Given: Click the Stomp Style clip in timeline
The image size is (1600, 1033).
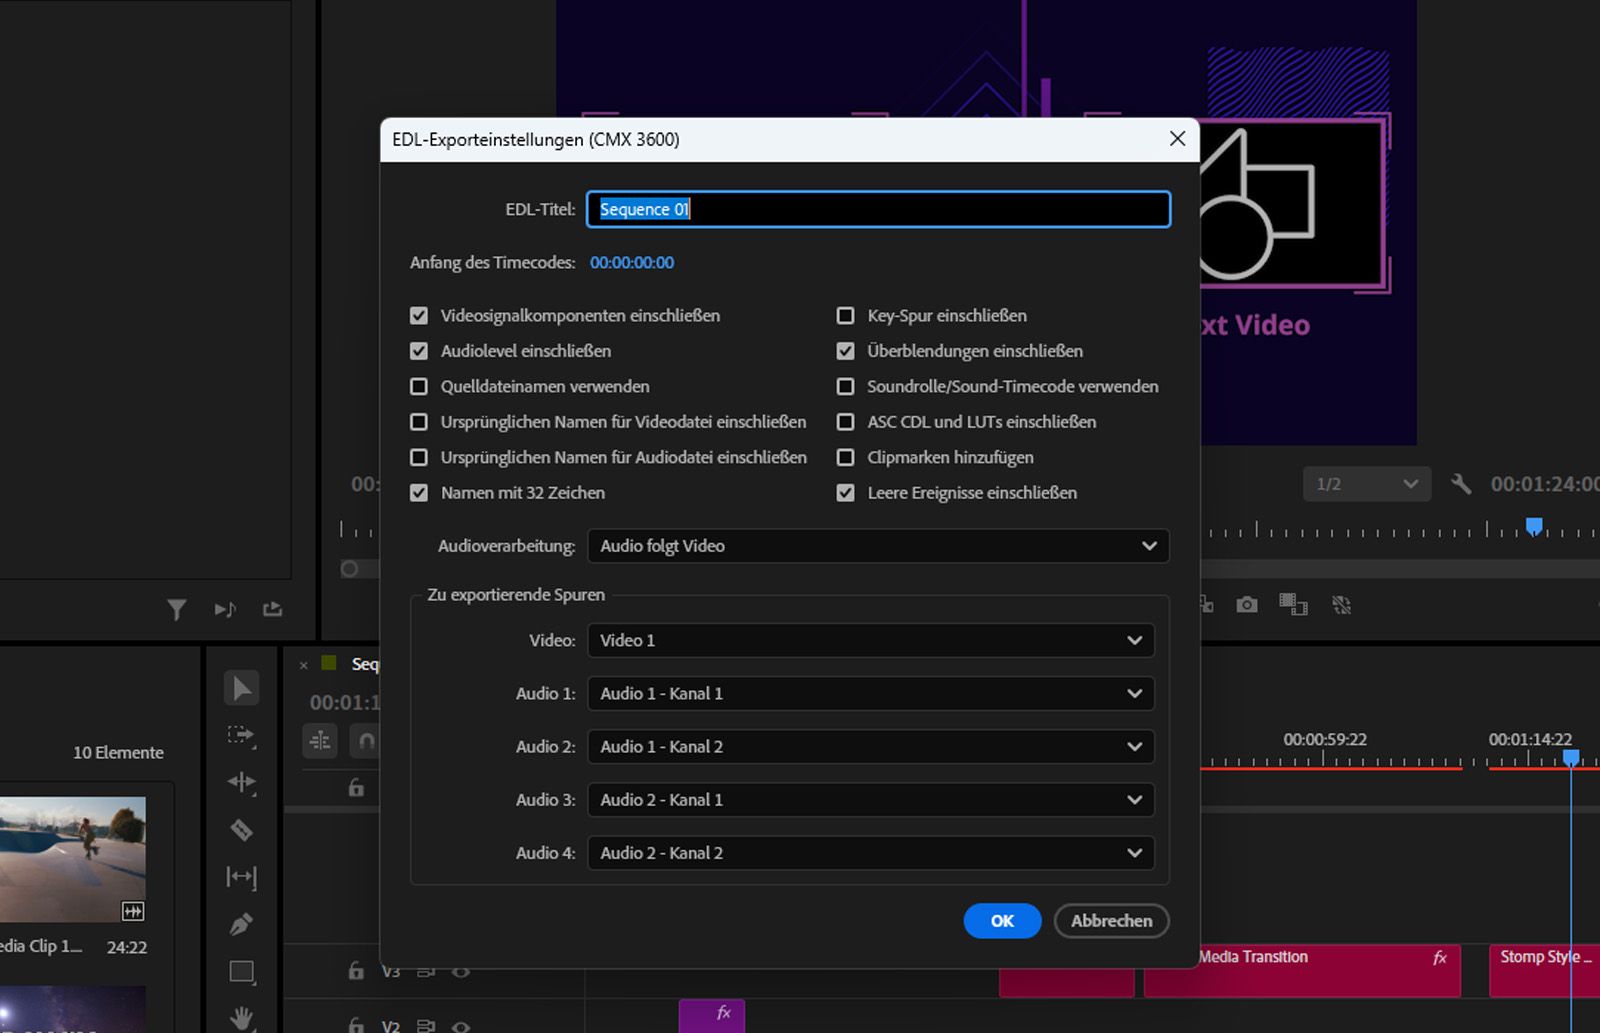Looking at the screenshot, I should pos(1528,970).
